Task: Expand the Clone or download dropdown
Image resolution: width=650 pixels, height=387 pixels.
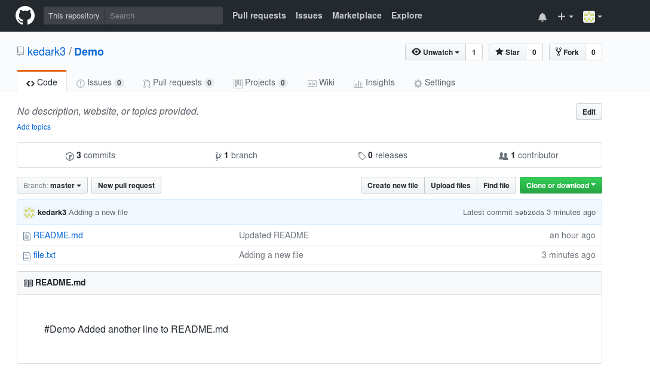Action: (561, 186)
